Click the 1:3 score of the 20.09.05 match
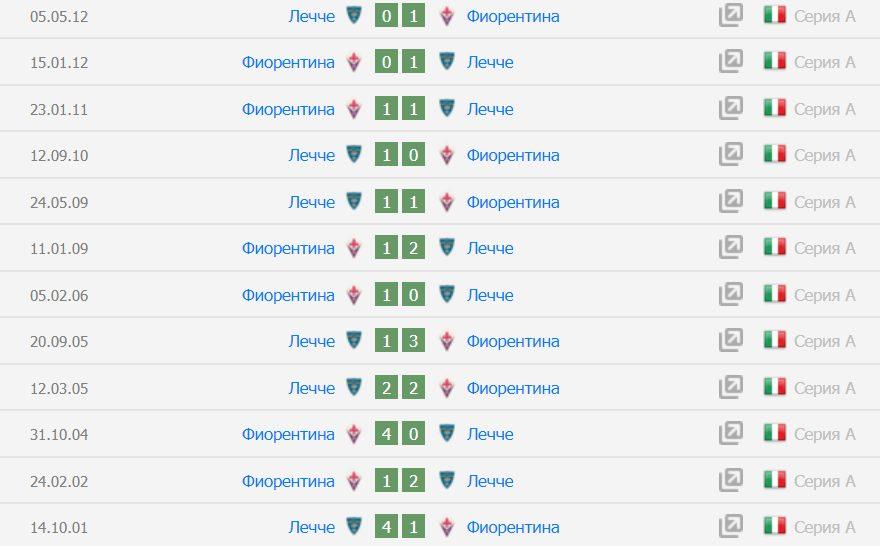Image resolution: width=880 pixels, height=546 pixels. pos(400,341)
